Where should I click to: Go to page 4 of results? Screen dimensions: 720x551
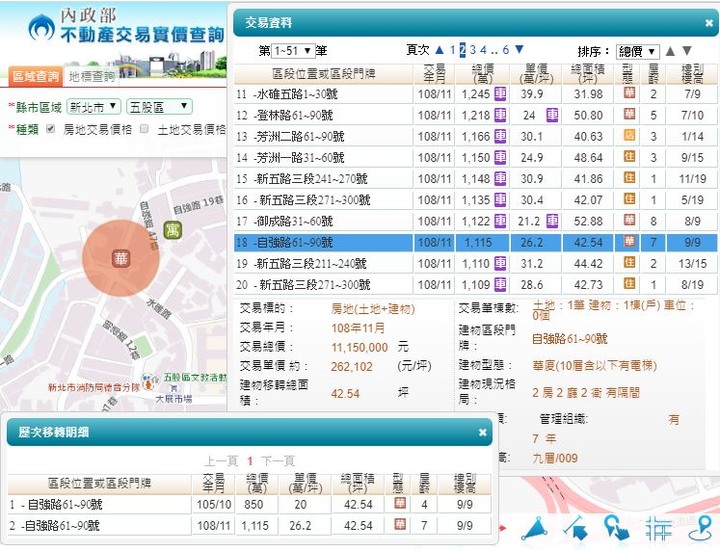[x=483, y=50]
